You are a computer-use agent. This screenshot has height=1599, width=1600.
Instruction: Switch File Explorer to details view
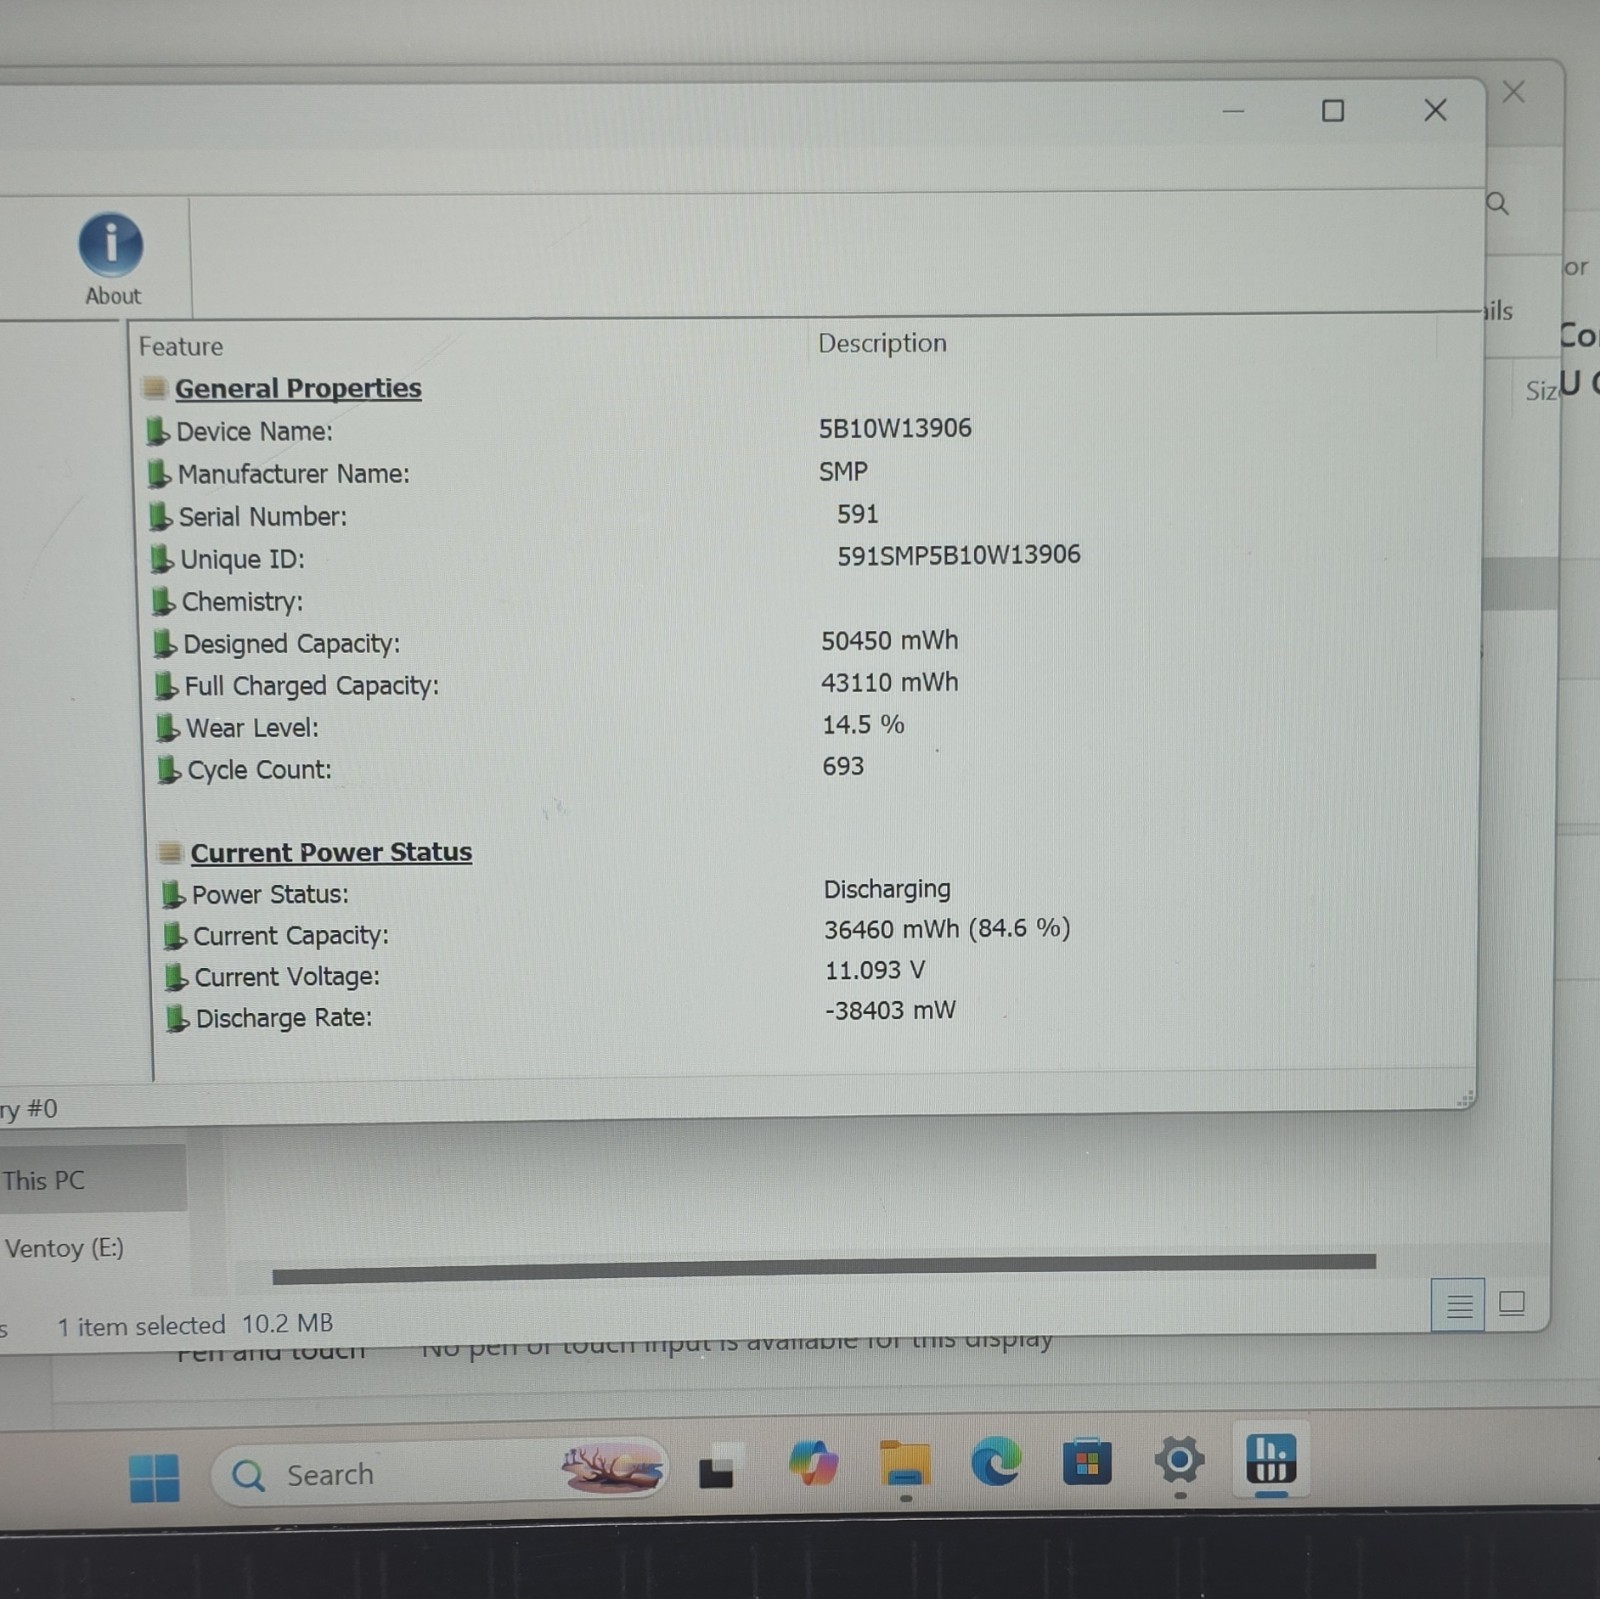(x=1458, y=1305)
